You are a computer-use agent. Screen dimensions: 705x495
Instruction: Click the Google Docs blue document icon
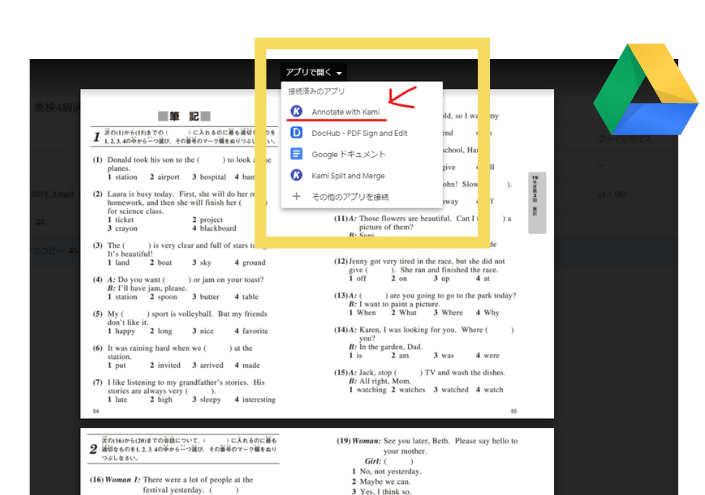(296, 154)
